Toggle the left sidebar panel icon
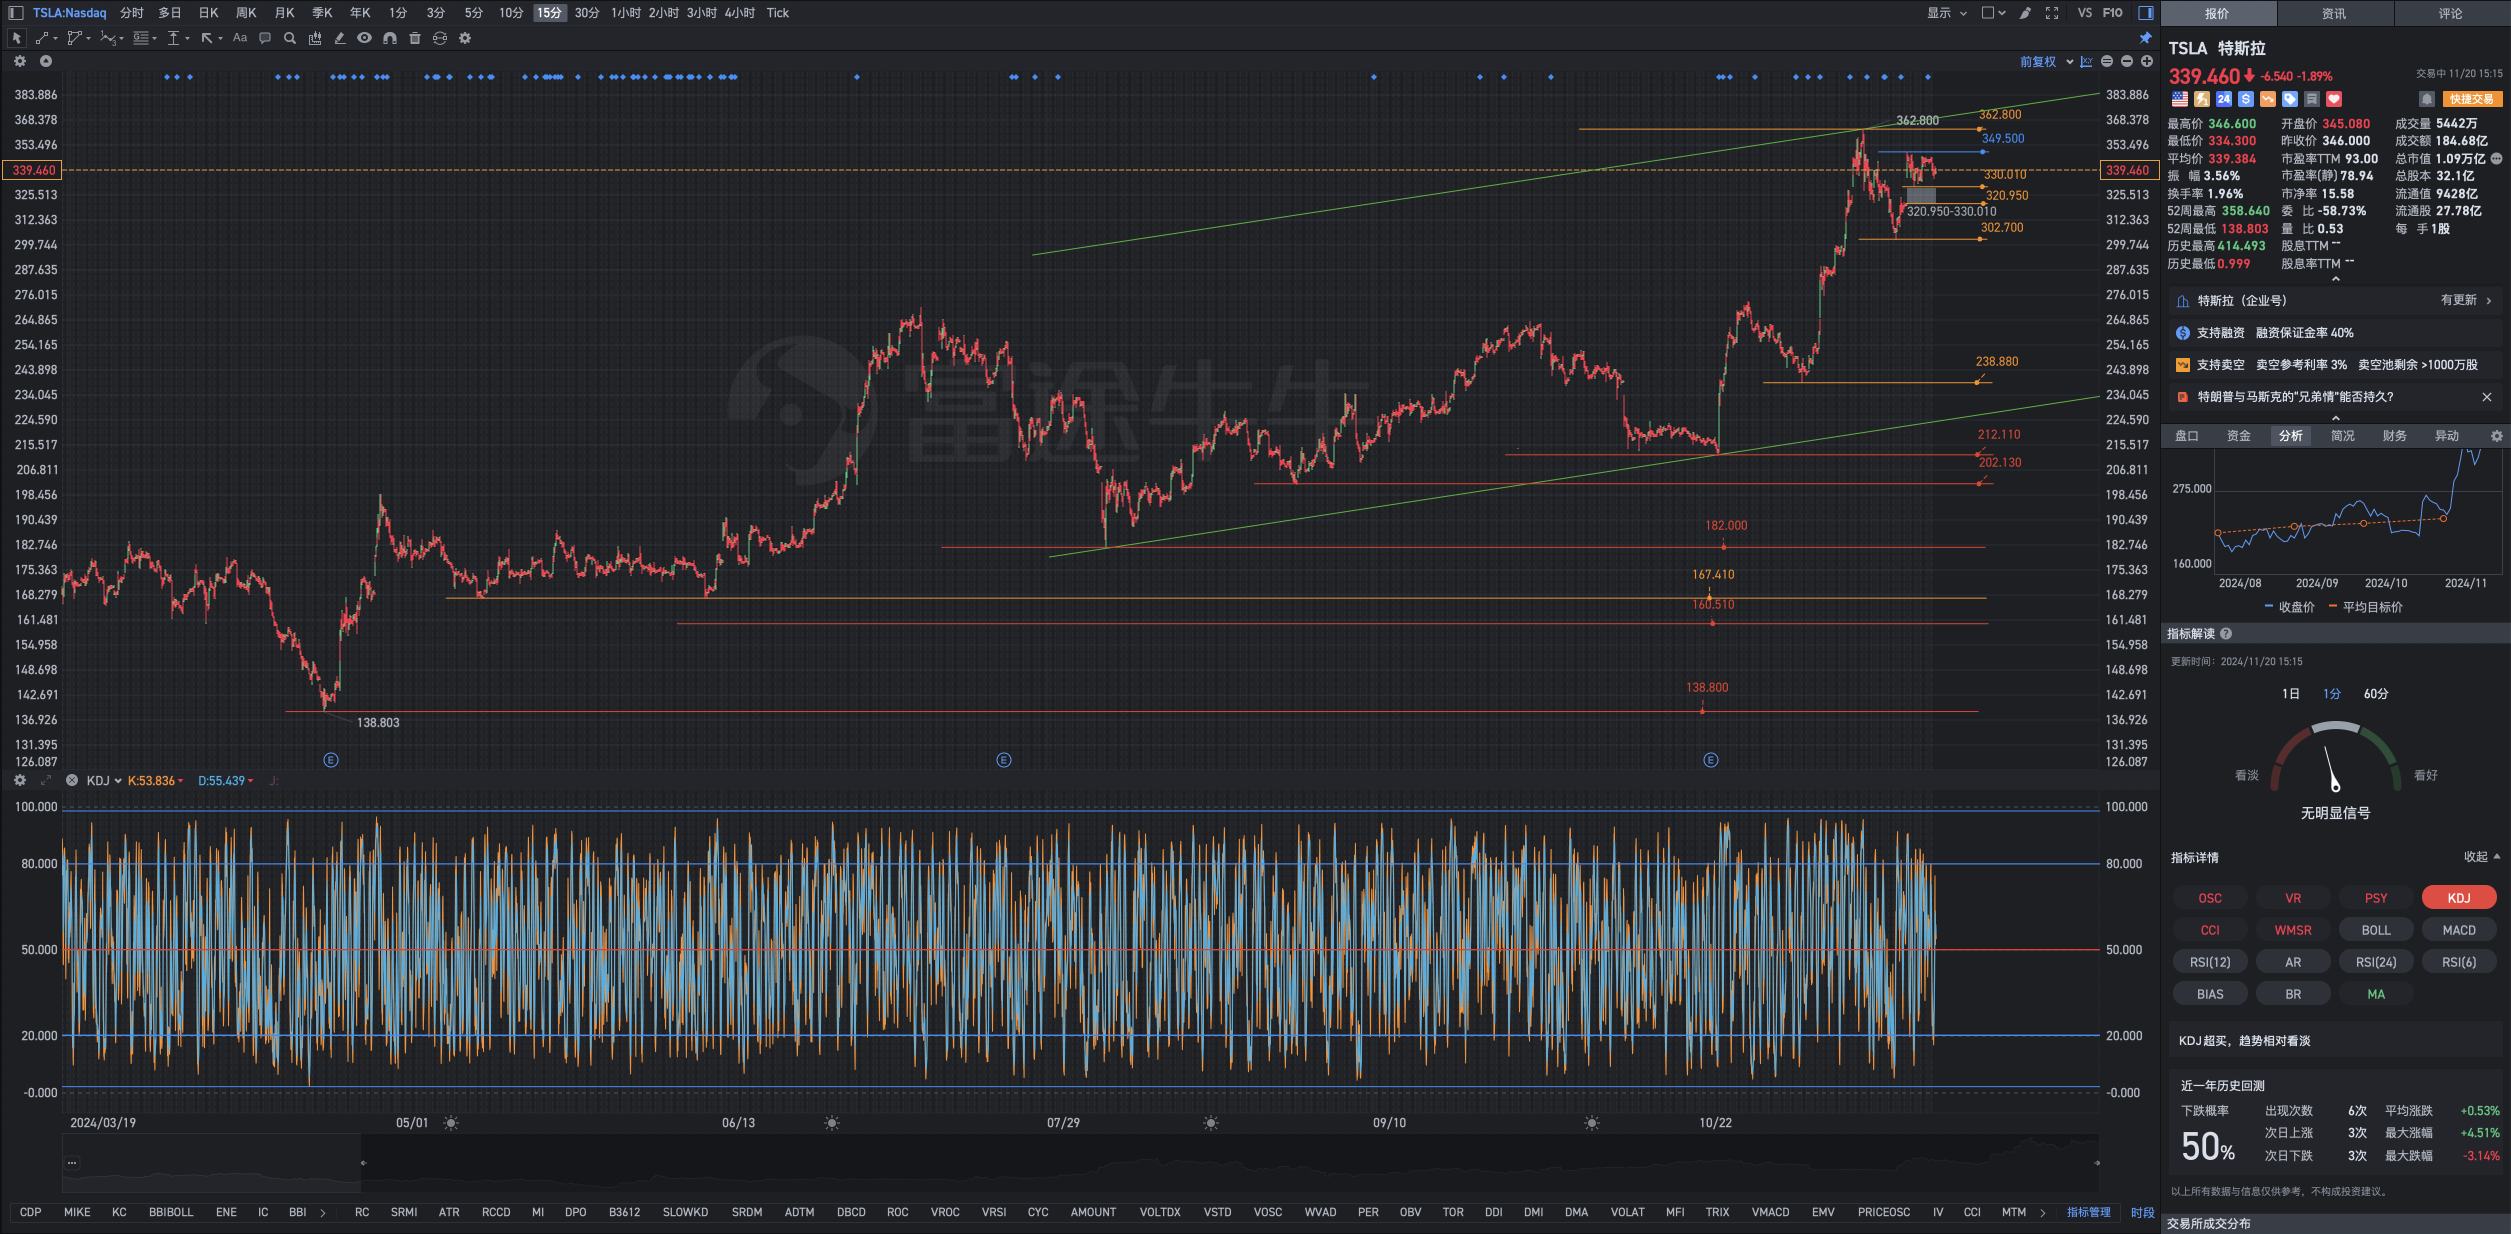 point(16,13)
